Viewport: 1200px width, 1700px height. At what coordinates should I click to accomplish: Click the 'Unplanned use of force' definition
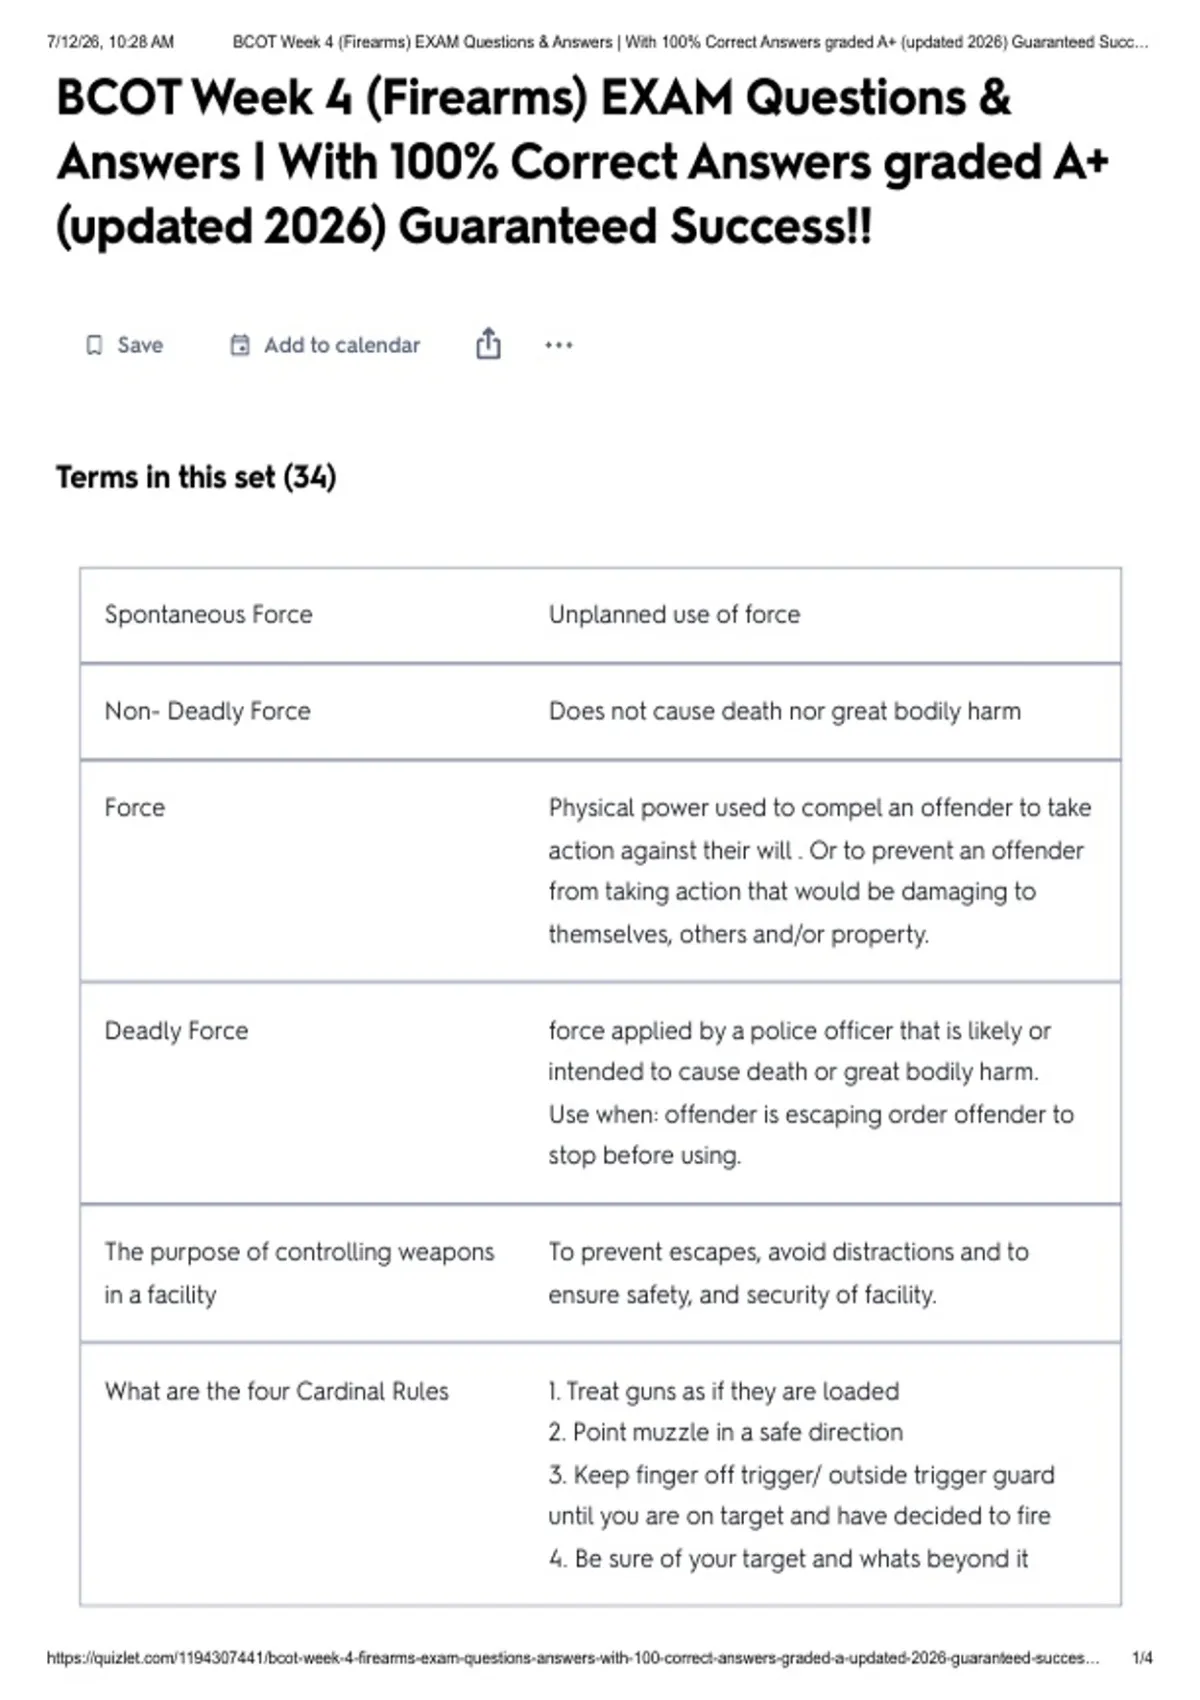click(x=674, y=614)
